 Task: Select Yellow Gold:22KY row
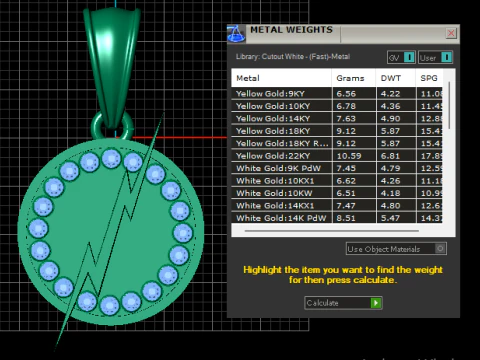tap(337, 156)
